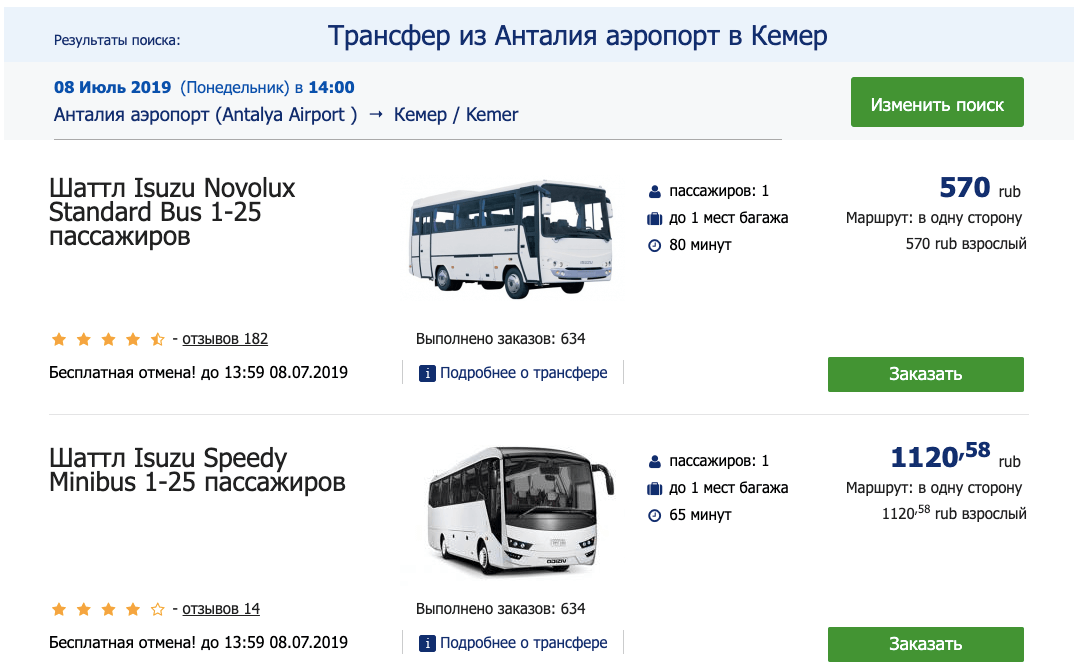The height and width of the screenshot is (668, 1079).
Task: Open the 14 reviews link
Action: point(221,609)
